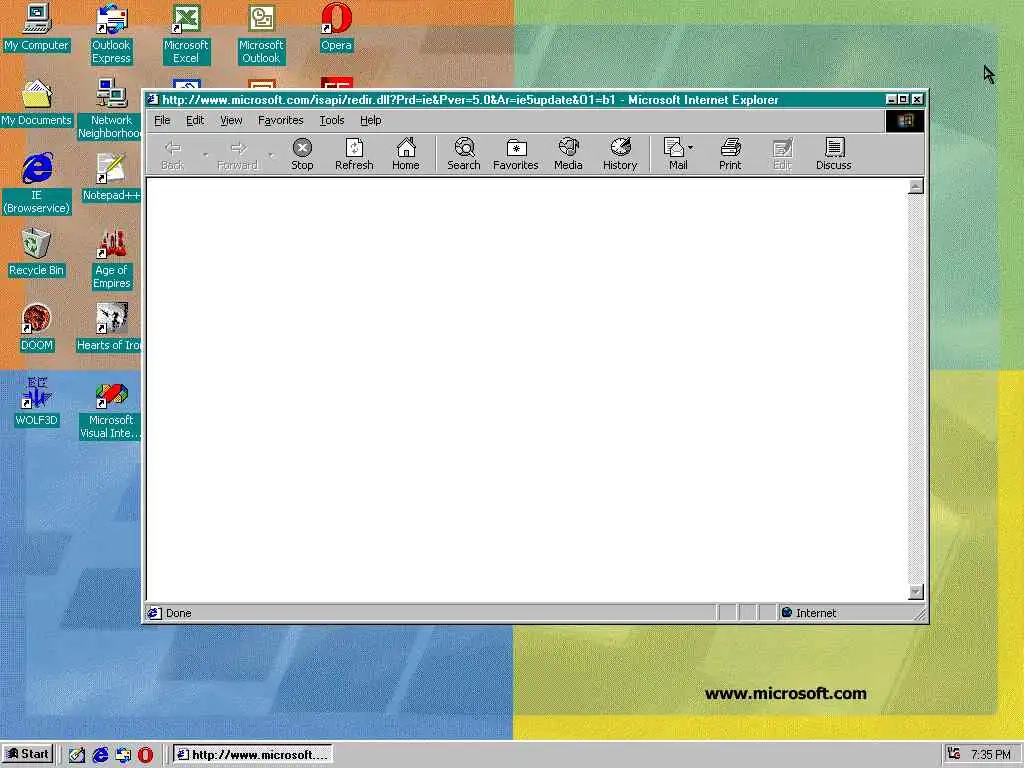1024x768 pixels.
Task: Select Microsoft Visual InterDev shortcut
Action: (x=110, y=409)
